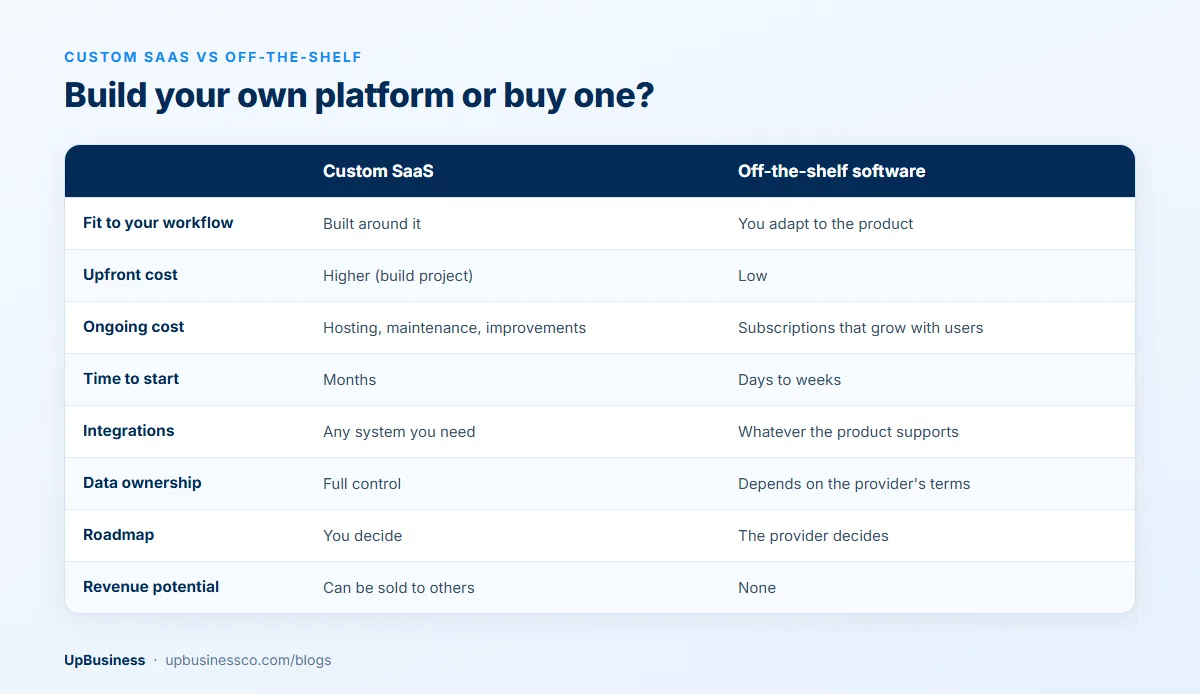The width and height of the screenshot is (1200, 694).
Task: Click the 'Months' cell
Action: [x=350, y=380]
